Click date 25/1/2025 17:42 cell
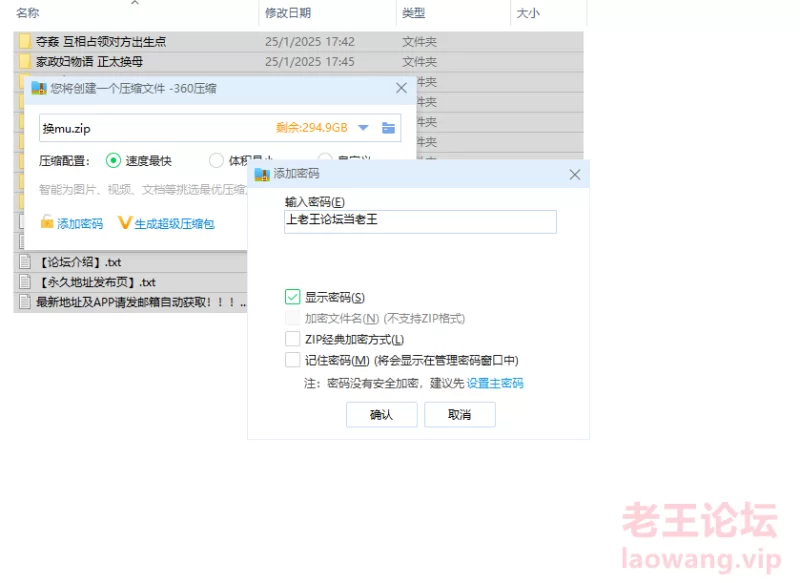The height and width of the screenshot is (583, 800). (310, 41)
